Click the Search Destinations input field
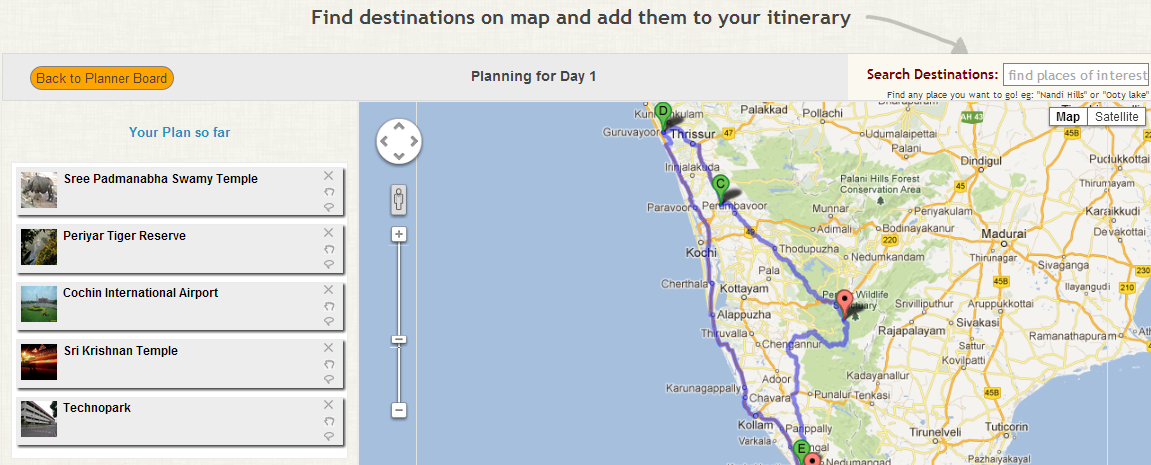The image size is (1151, 465). coord(1076,75)
